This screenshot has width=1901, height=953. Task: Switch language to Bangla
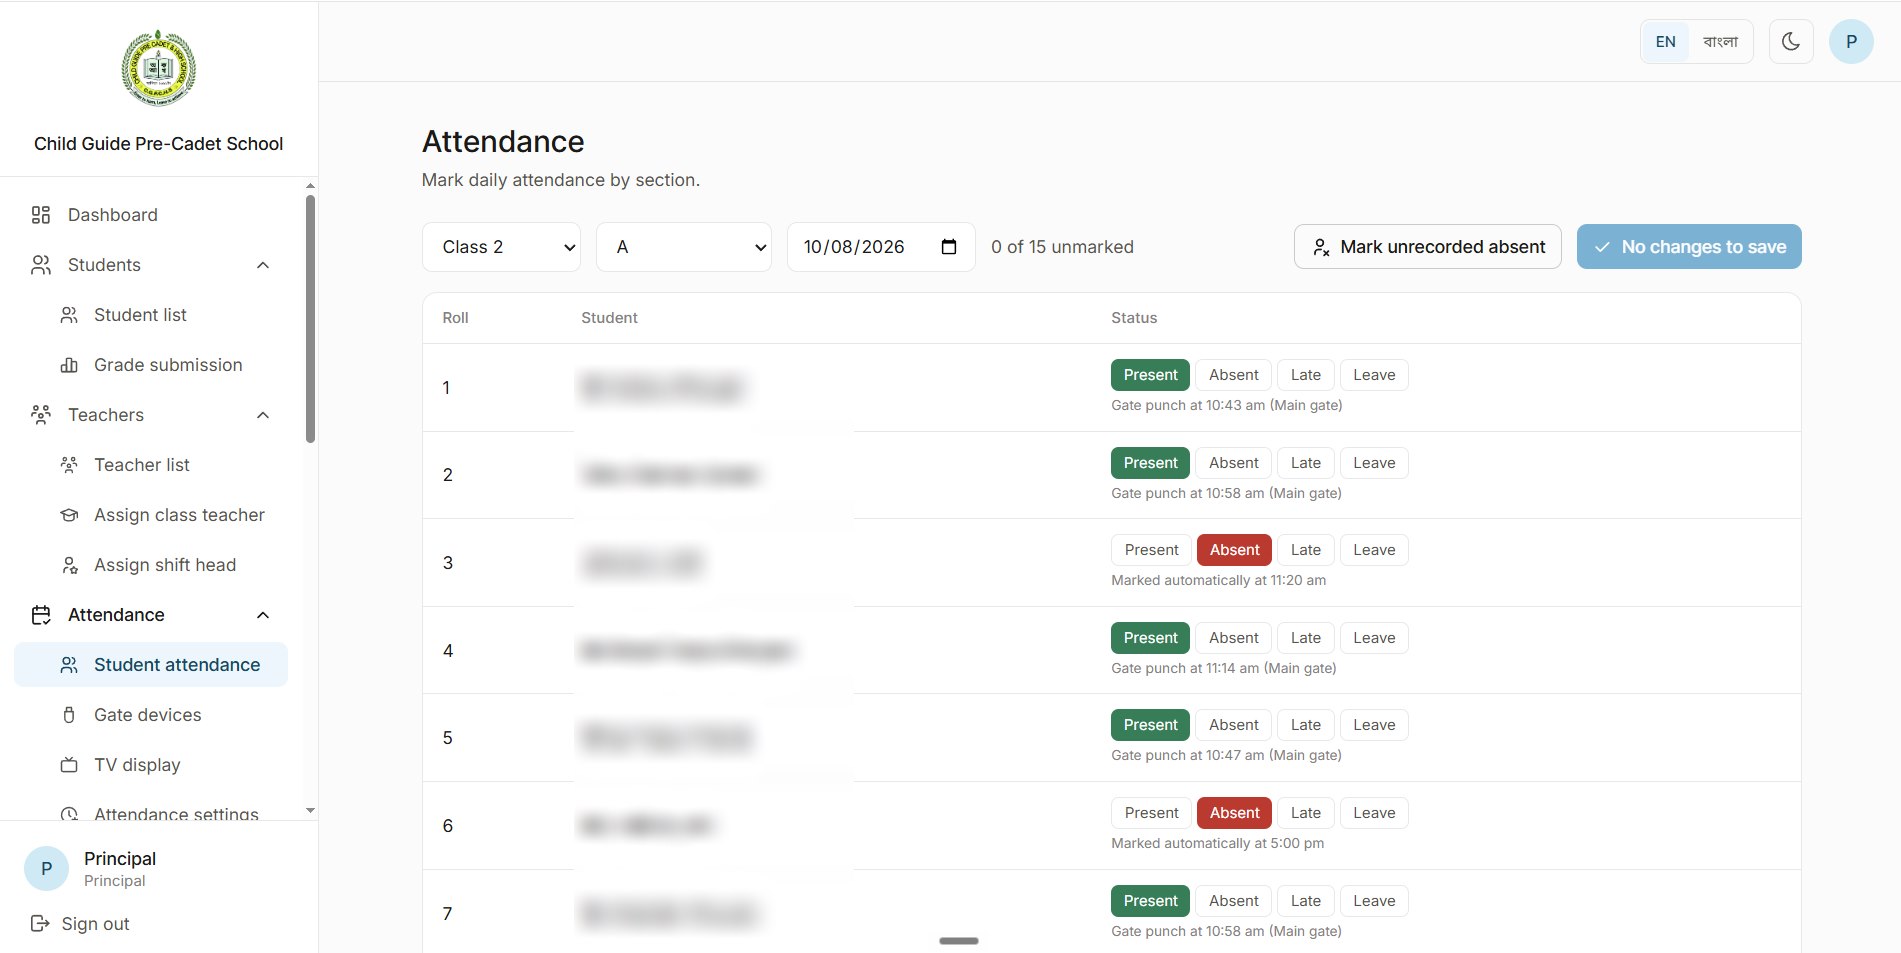click(x=1720, y=42)
